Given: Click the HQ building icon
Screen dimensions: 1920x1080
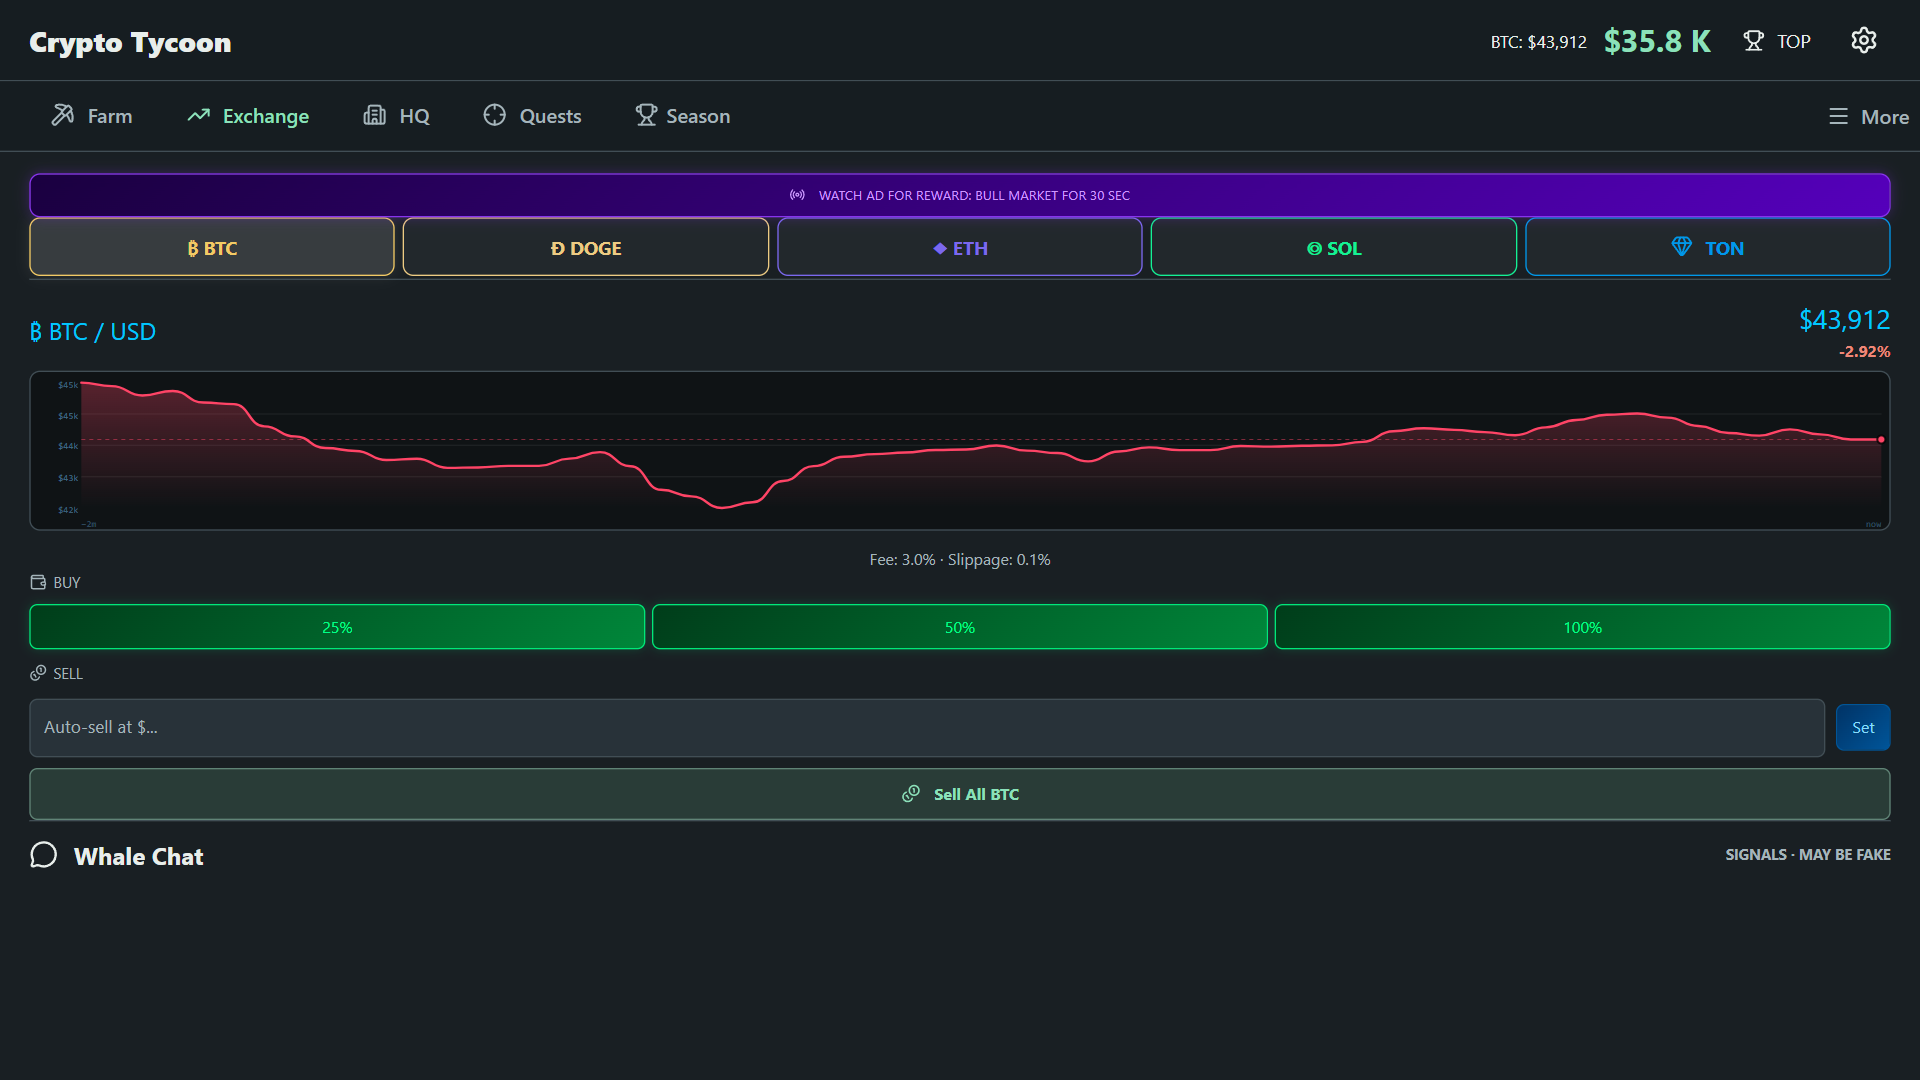Looking at the screenshot, I should point(374,115).
